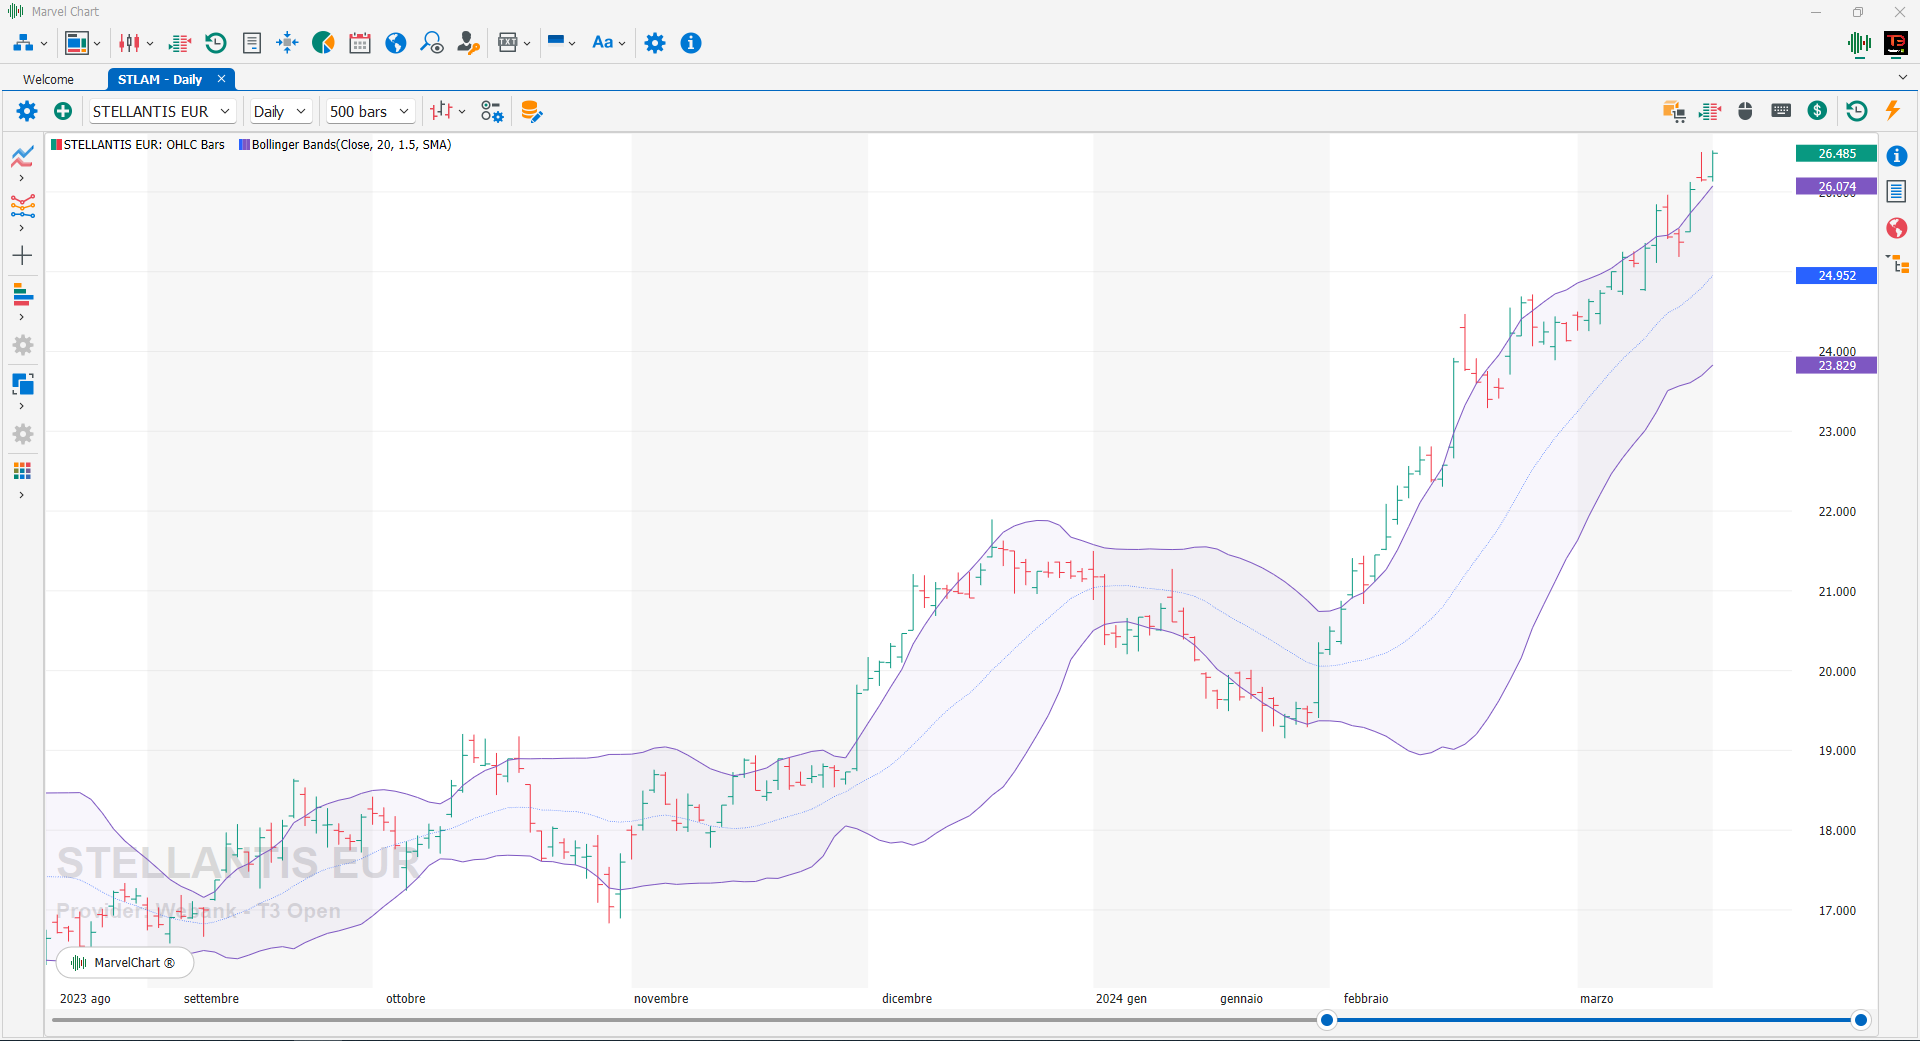Expand the arrow under line chart tool
Screen dimensions: 1920x1041
coord(22,179)
